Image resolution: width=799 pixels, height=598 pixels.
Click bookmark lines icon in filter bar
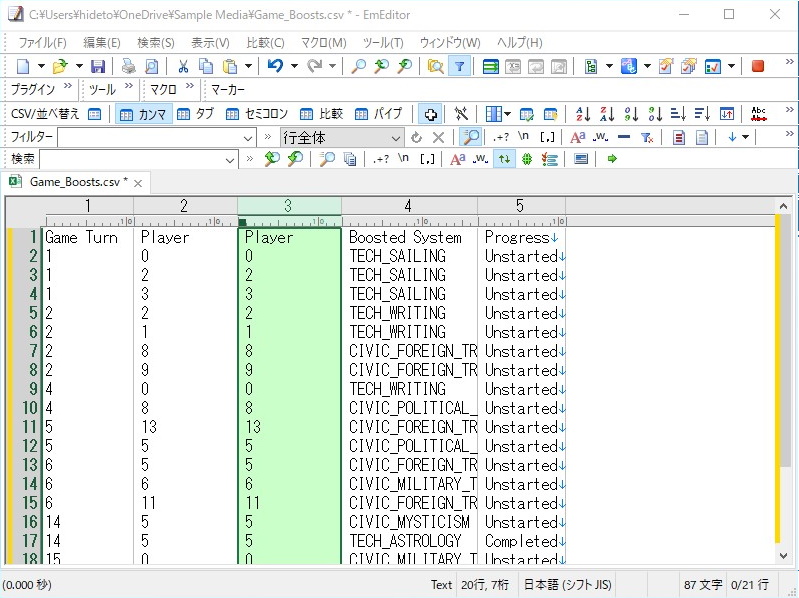pos(678,138)
